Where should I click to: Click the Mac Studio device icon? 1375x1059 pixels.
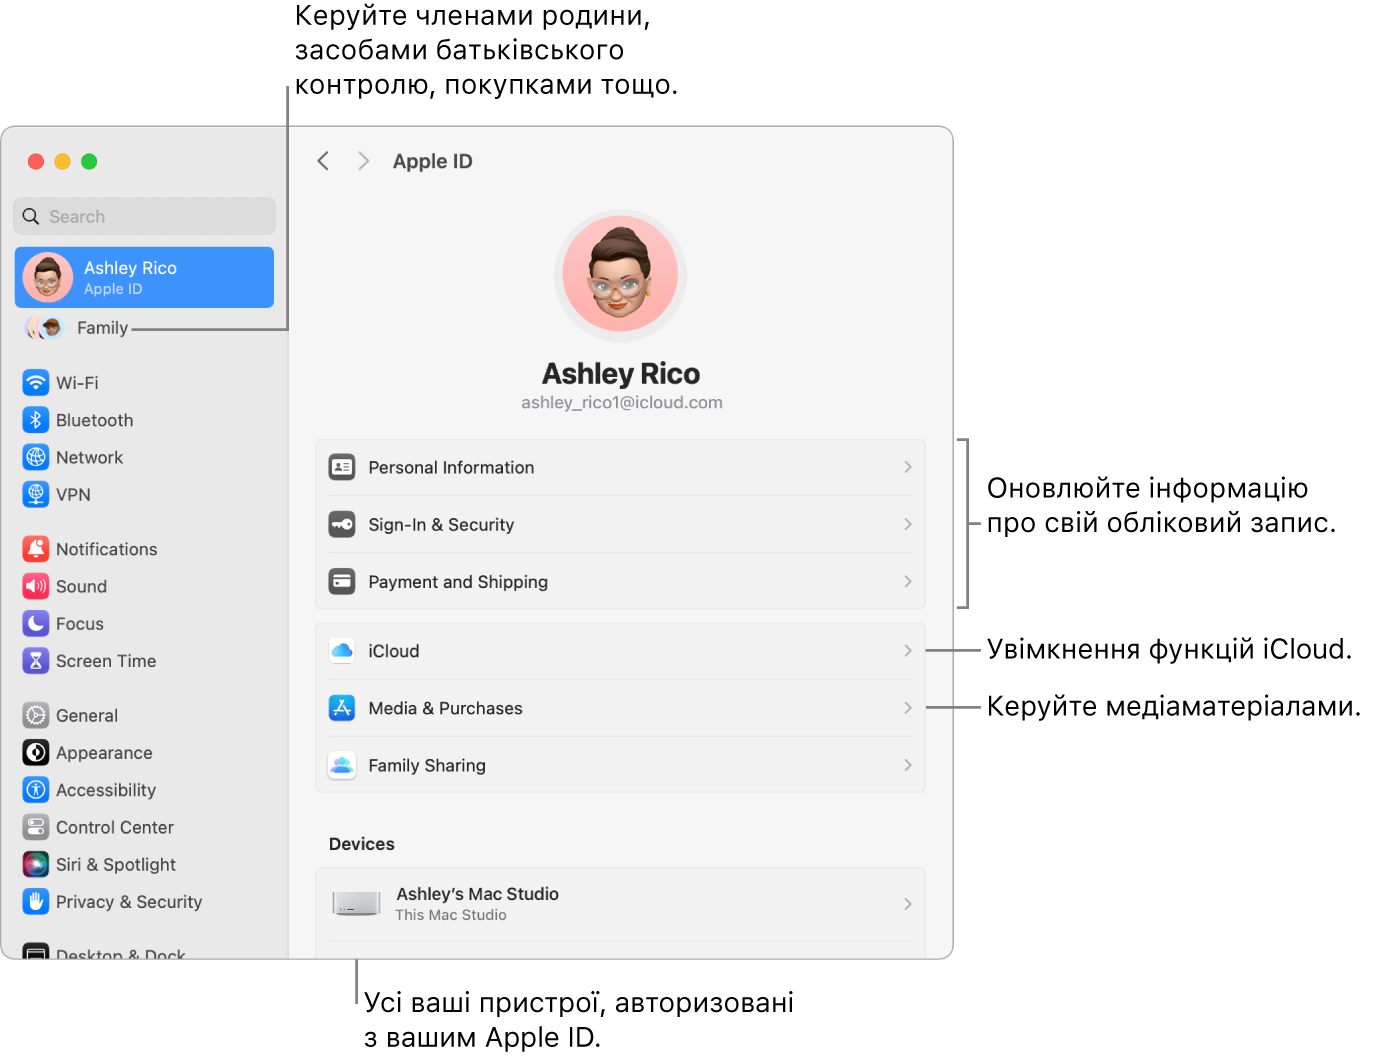[356, 904]
